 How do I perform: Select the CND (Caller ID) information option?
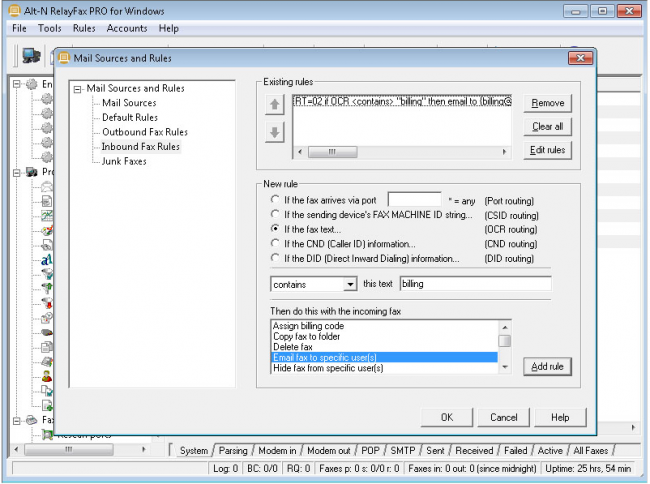274,243
